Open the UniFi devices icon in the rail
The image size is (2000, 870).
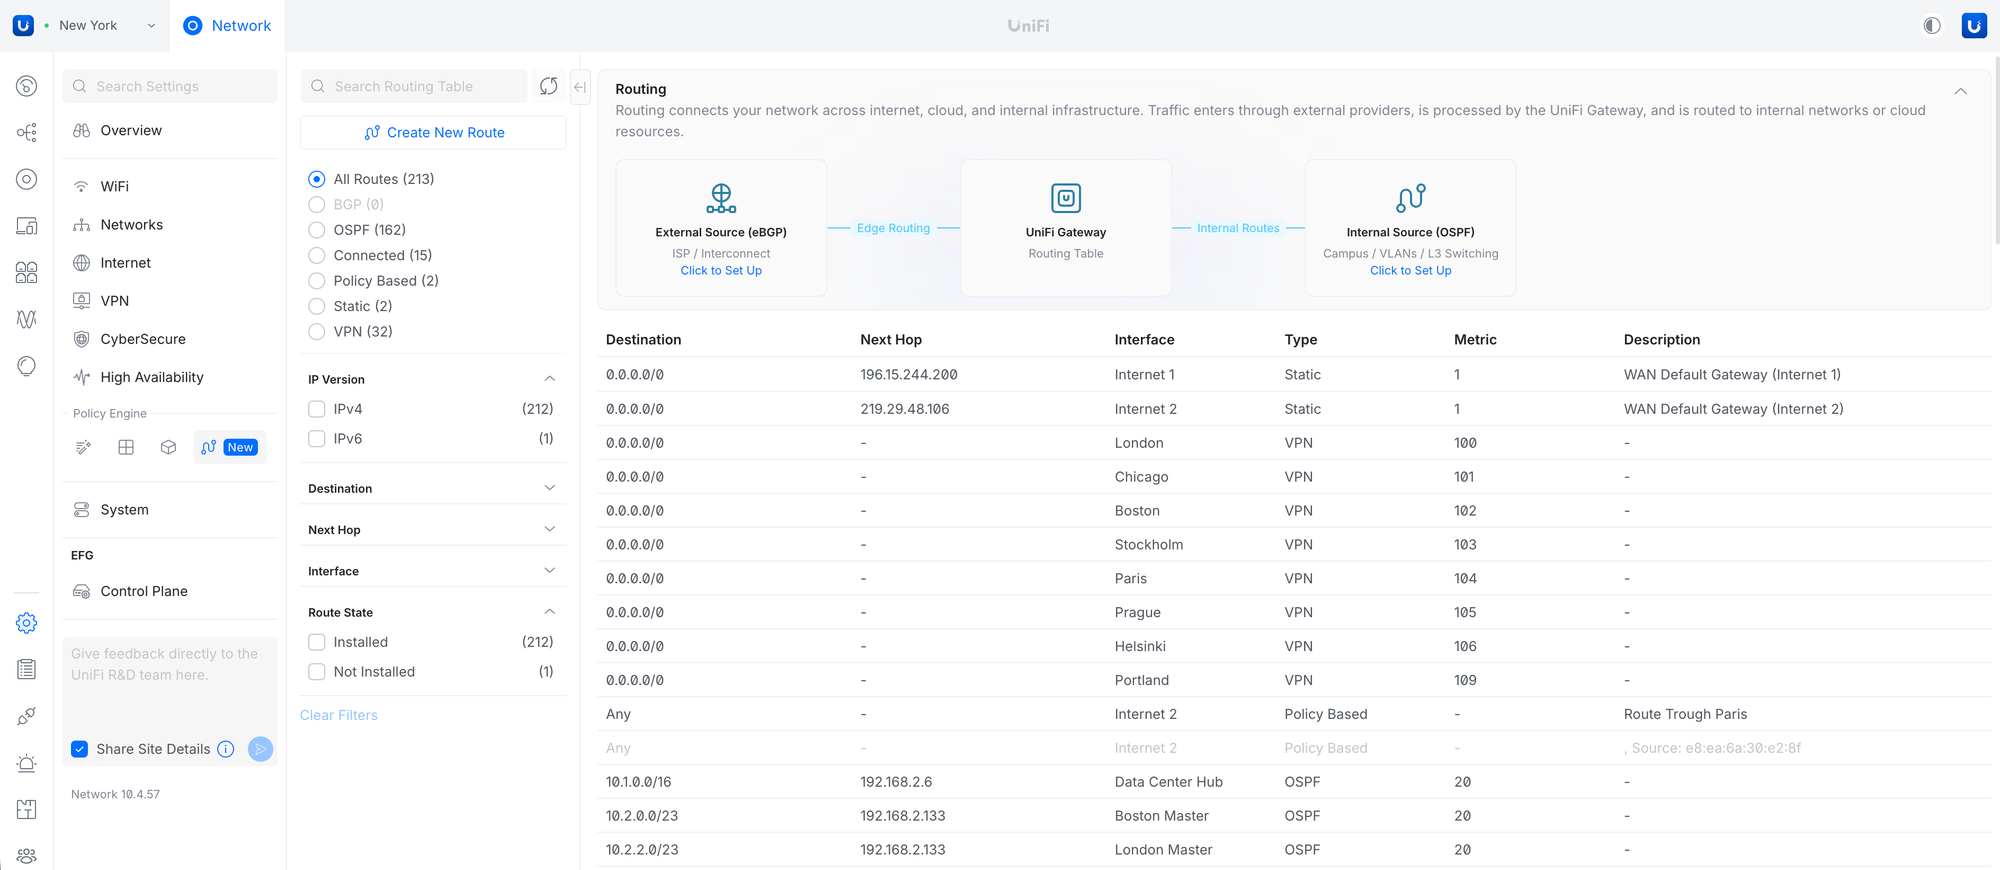27,179
